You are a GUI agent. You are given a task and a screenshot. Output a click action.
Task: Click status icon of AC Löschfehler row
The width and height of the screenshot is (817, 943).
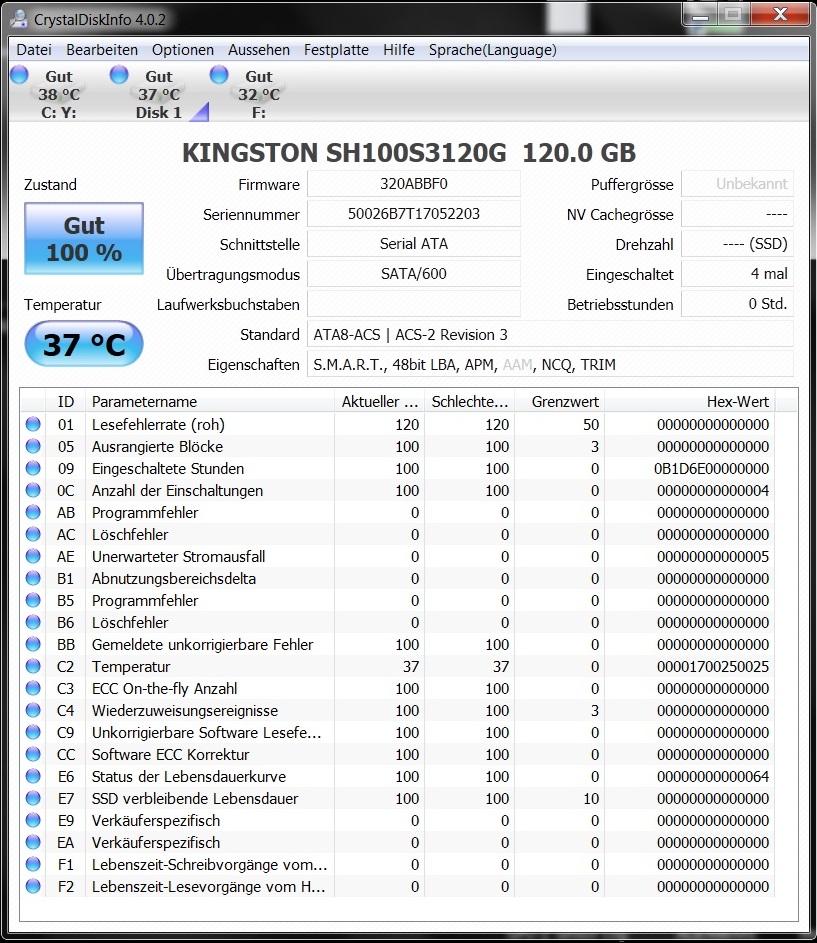point(33,534)
